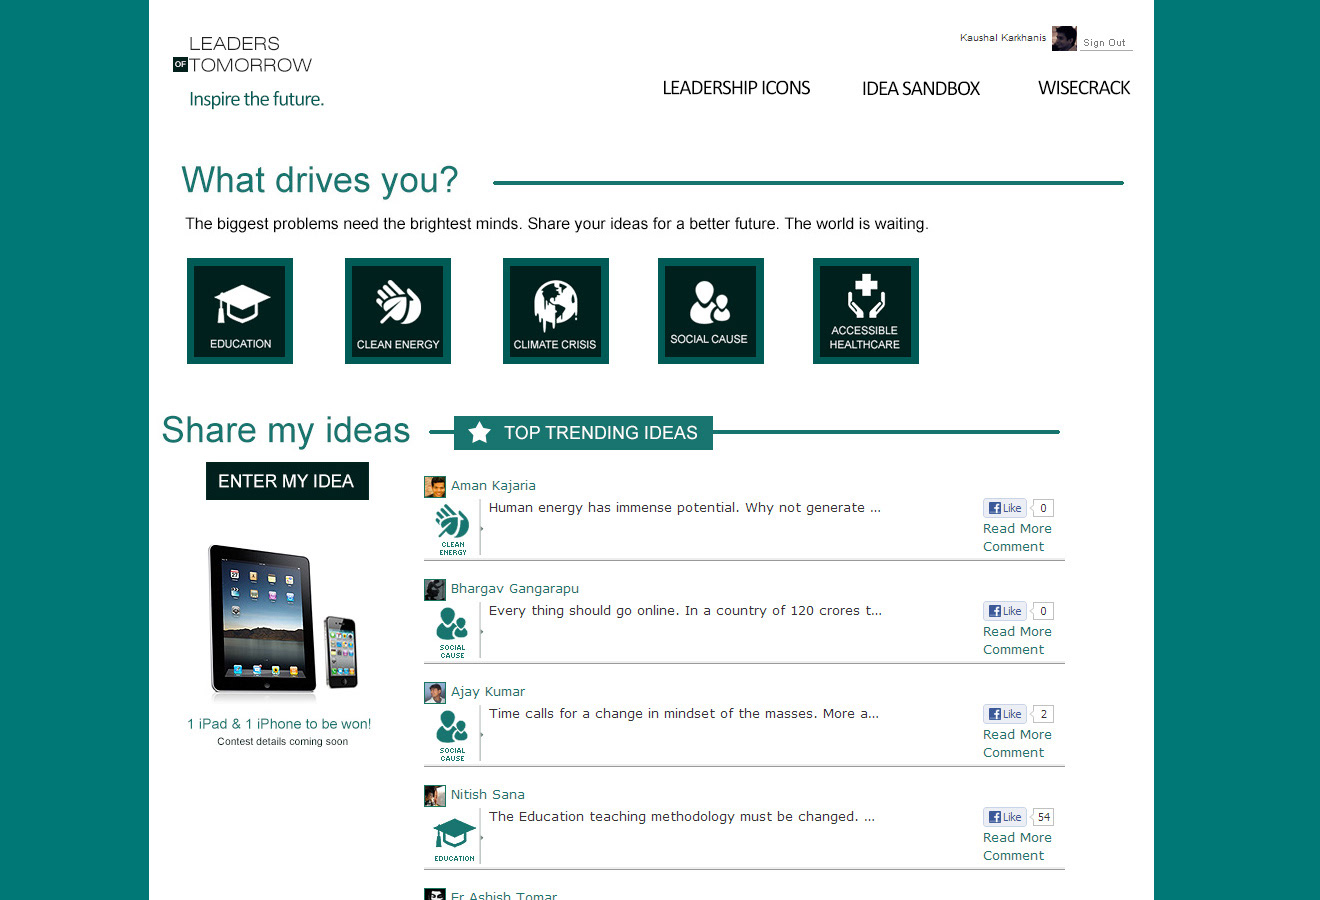This screenshot has height=900, width=1320.
Task: Select the Top Trending Ideas tab
Action: [583, 433]
